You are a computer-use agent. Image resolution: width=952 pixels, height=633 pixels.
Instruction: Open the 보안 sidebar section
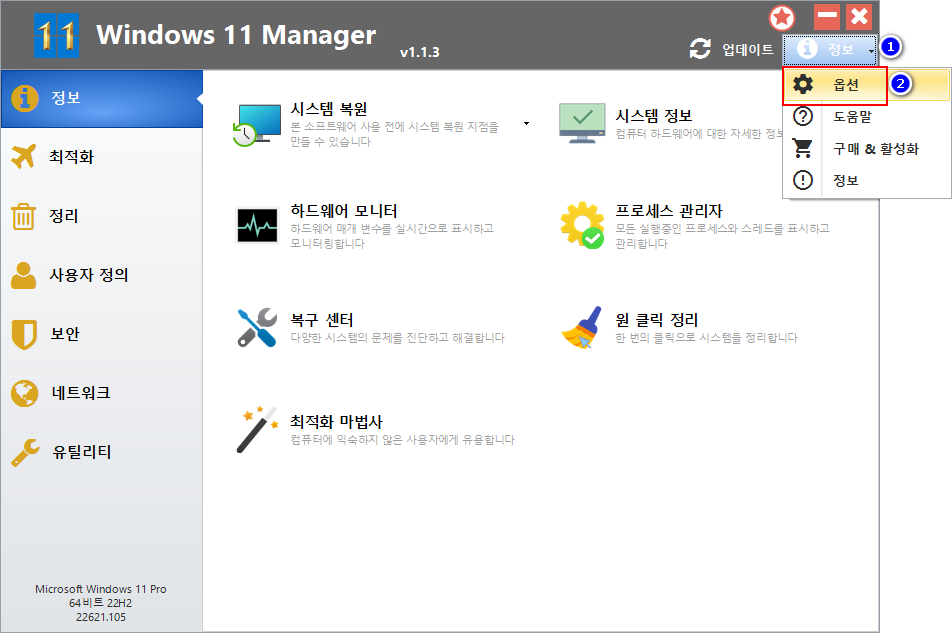click(x=101, y=334)
